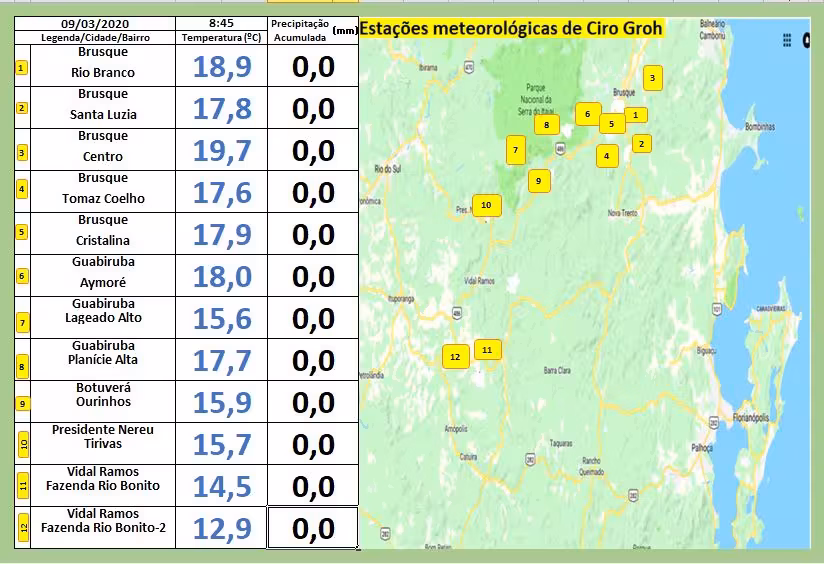Click the 8:45 time cell

221,22
